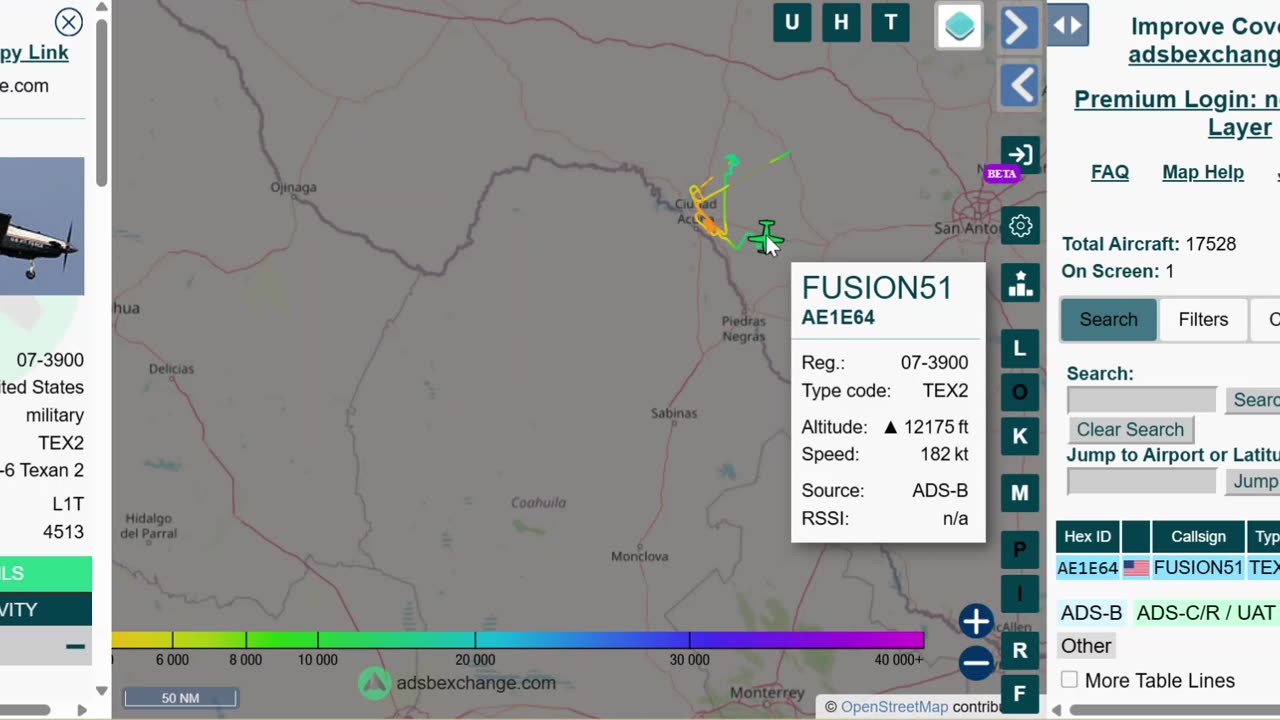Screen dimensions: 1280x720
Task: Click the altitude color scale bar
Action: click(518, 639)
